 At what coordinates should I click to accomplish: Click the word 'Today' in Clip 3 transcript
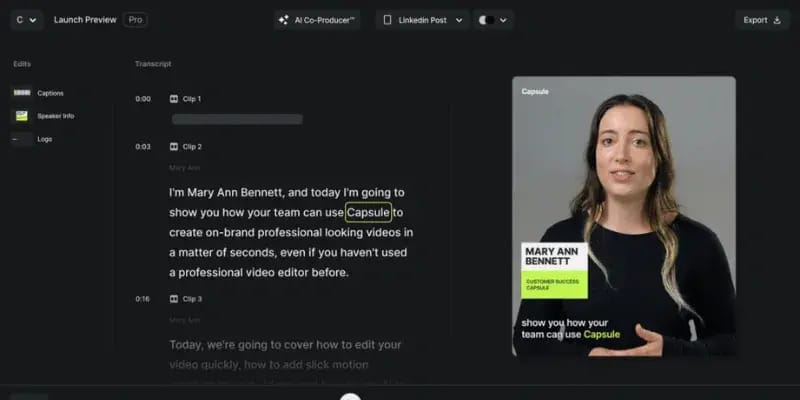(x=186, y=345)
